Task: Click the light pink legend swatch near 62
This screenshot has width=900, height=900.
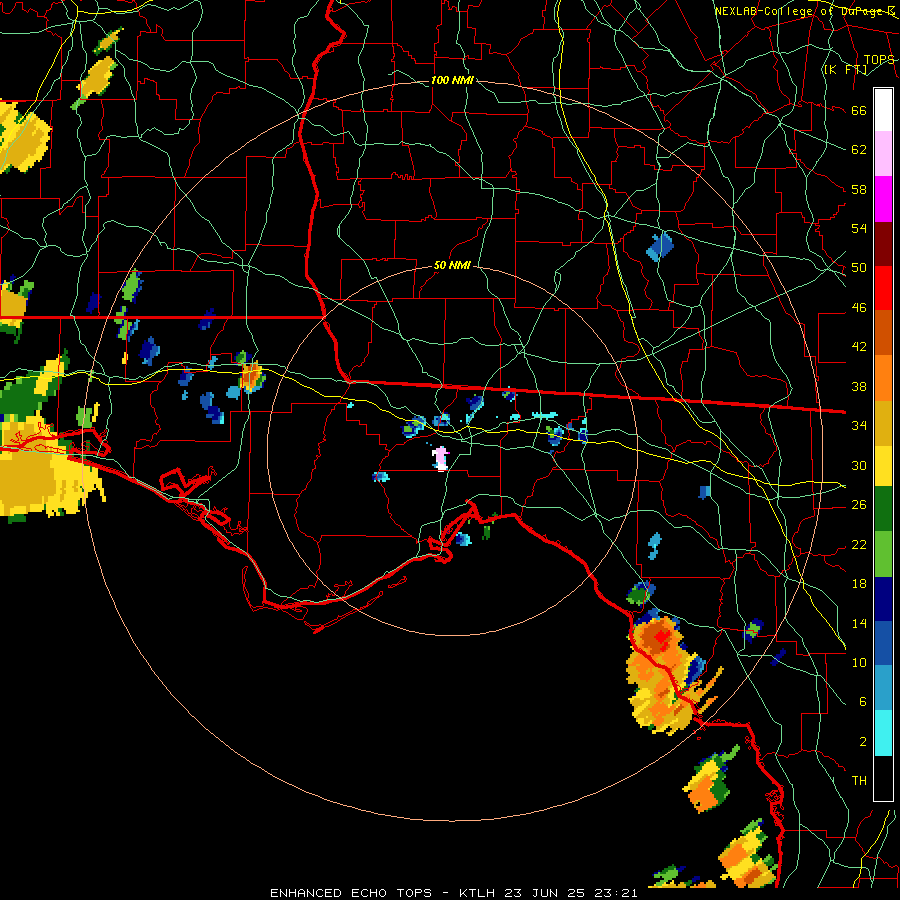Action: 883,154
